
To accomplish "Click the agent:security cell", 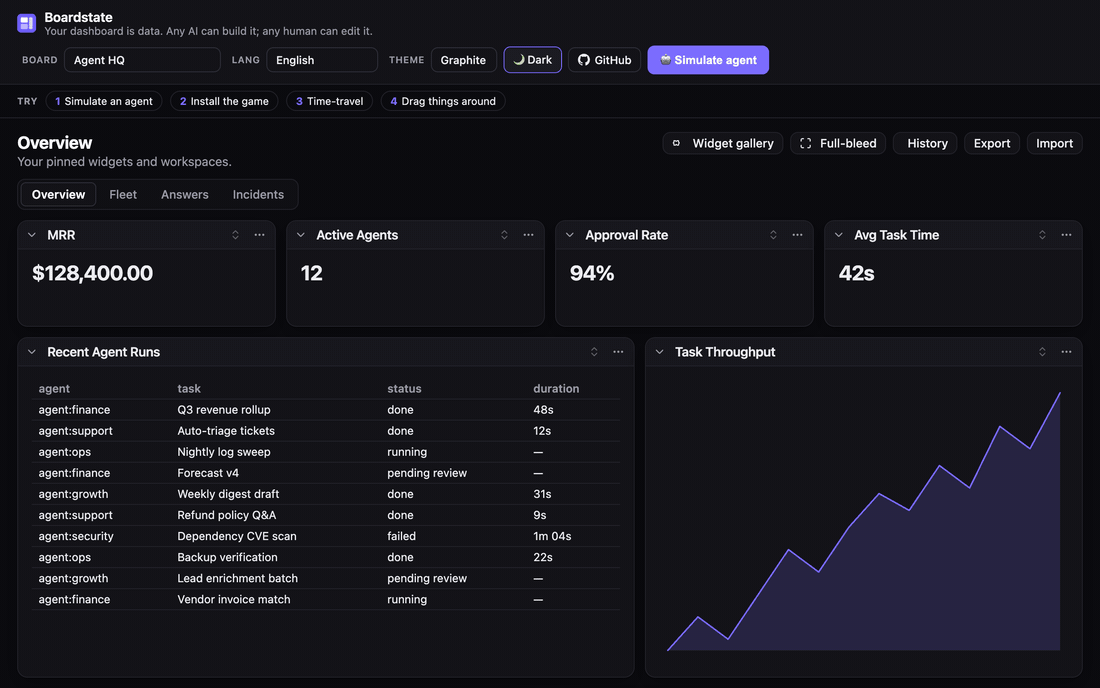I will click(x=76, y=536).
